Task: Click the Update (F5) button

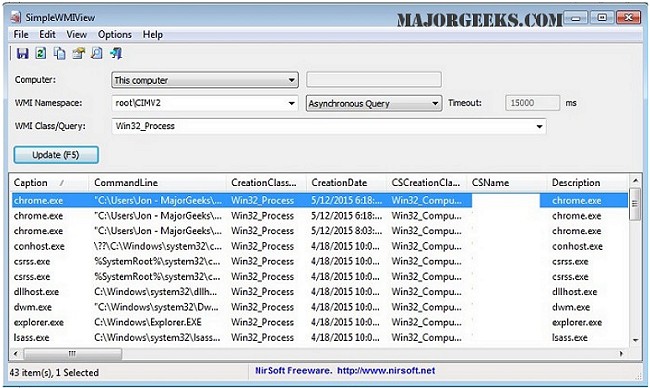Action: coord(56,155)
